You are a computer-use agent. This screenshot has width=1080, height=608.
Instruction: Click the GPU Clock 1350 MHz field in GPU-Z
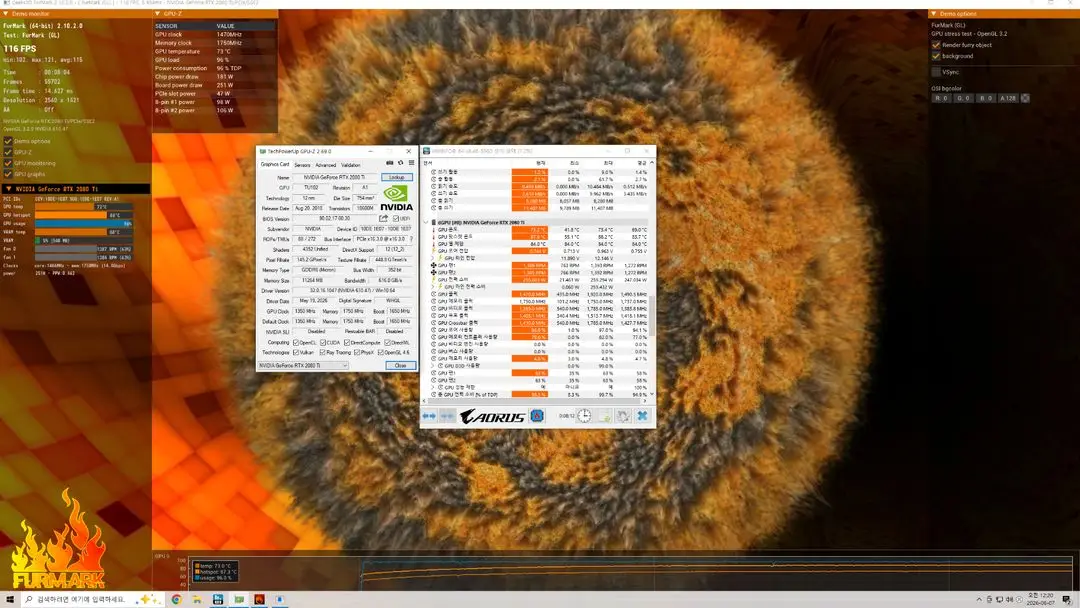click(305, 311)
